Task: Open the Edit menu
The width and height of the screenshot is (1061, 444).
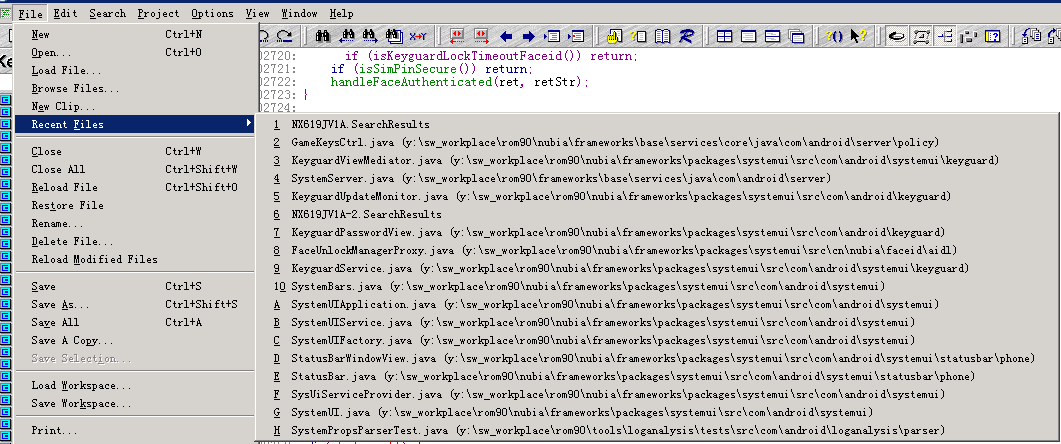Action: (x=66, y=13)
